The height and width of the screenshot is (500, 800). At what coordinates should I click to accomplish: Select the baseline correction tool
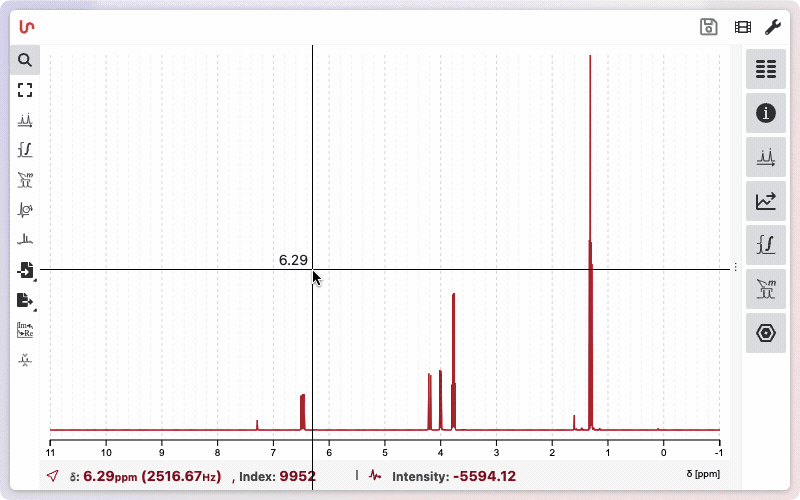(25, 240)
